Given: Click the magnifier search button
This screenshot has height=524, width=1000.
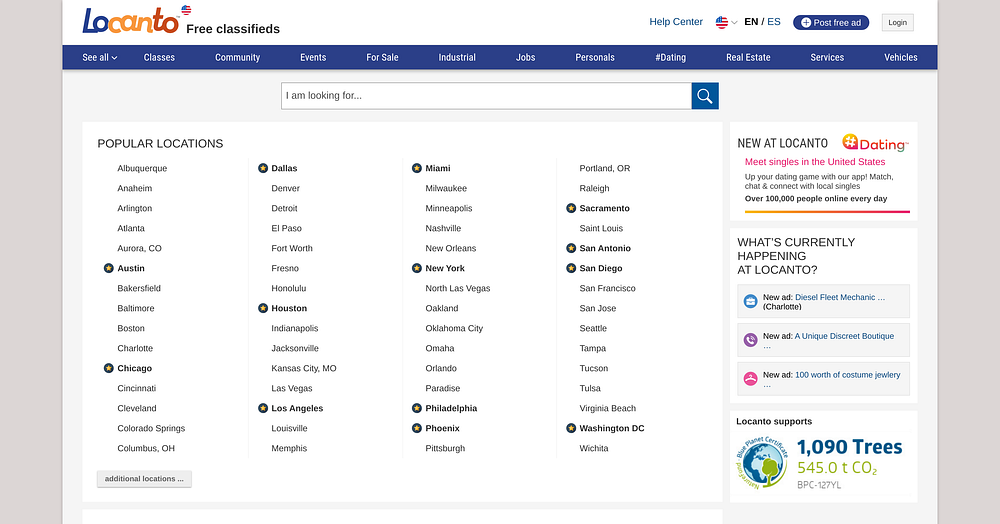Looking at the screenshot, I should click(705, 96).
